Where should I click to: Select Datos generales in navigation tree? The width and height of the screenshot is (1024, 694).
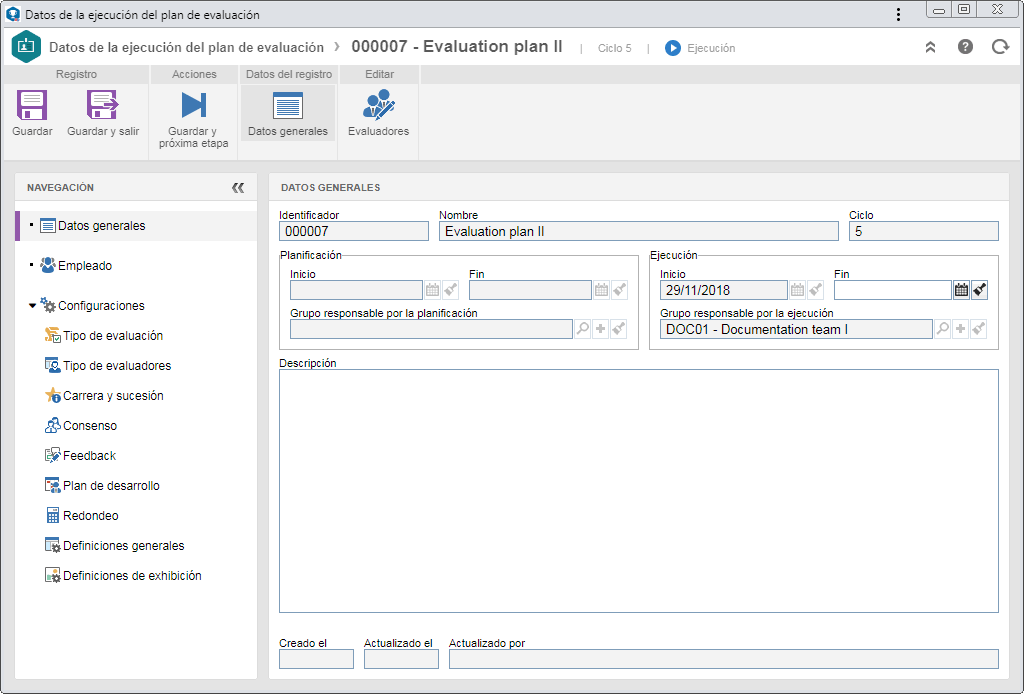(x=136, y=226)
